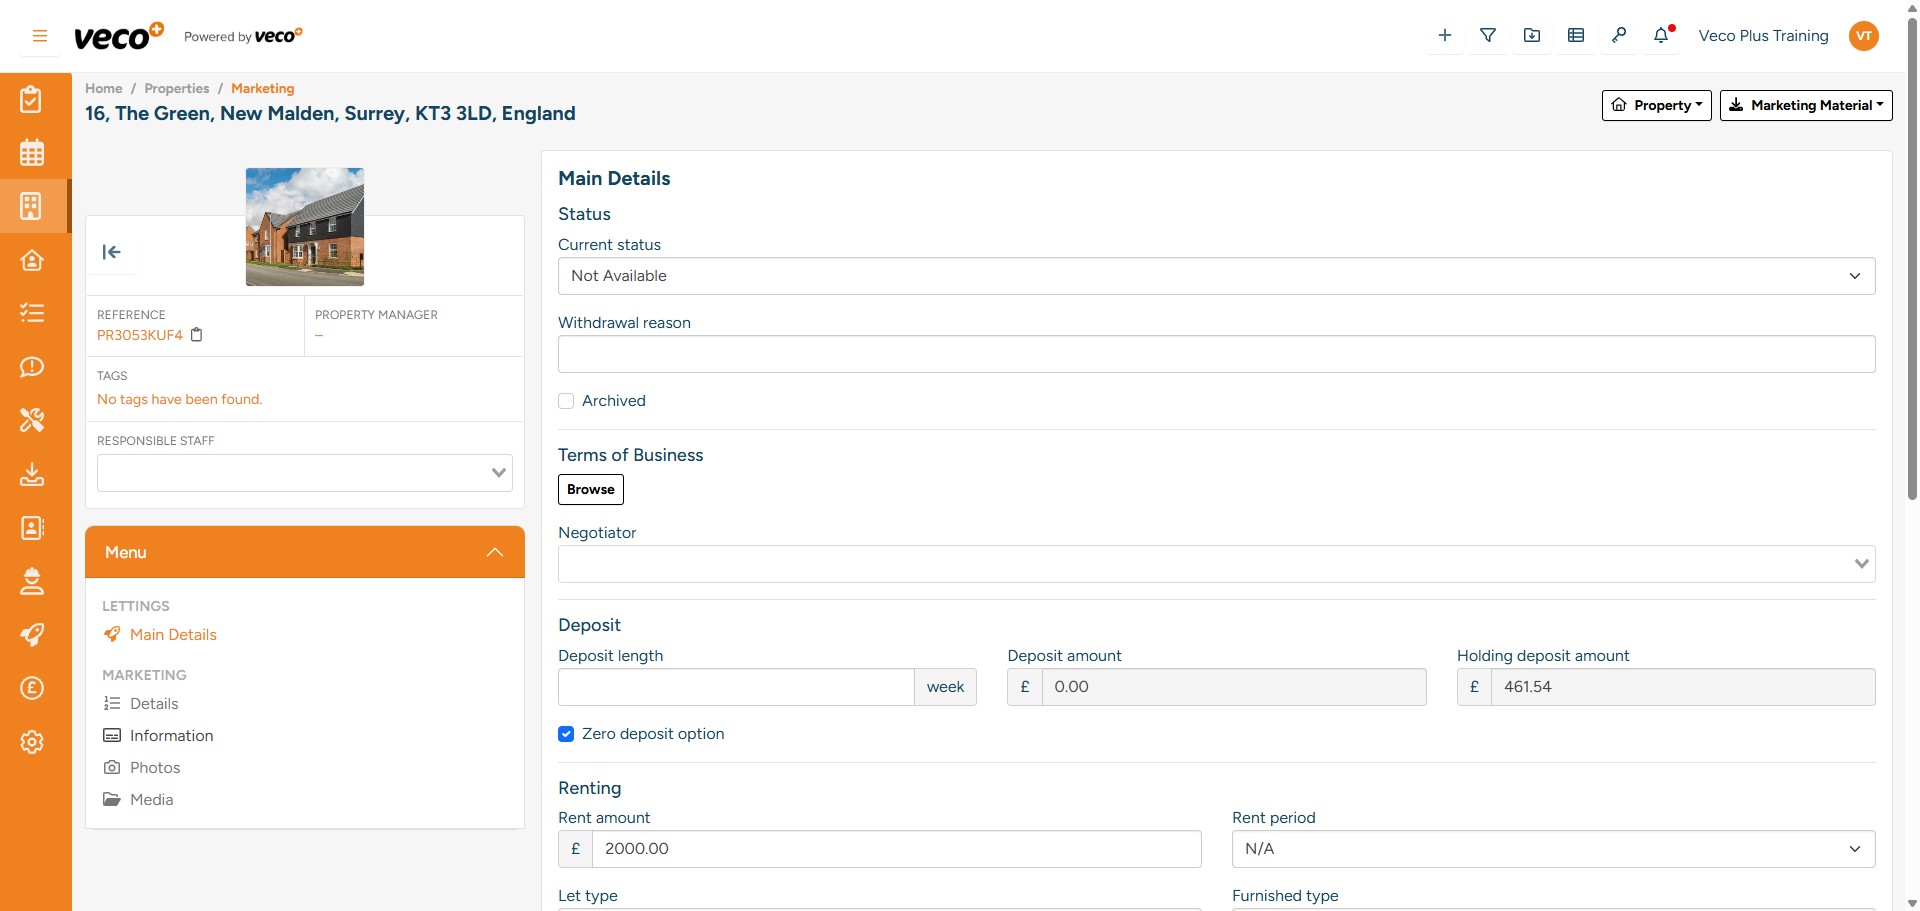Image resolution: width=1920 pixels, height=911 pixels.
Task: Select the Properties building icon in sidebar
Action: (33, 206)
